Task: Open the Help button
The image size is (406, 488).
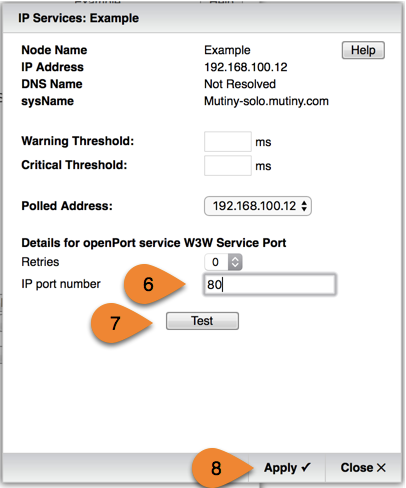Action: (x=363, y=50)
